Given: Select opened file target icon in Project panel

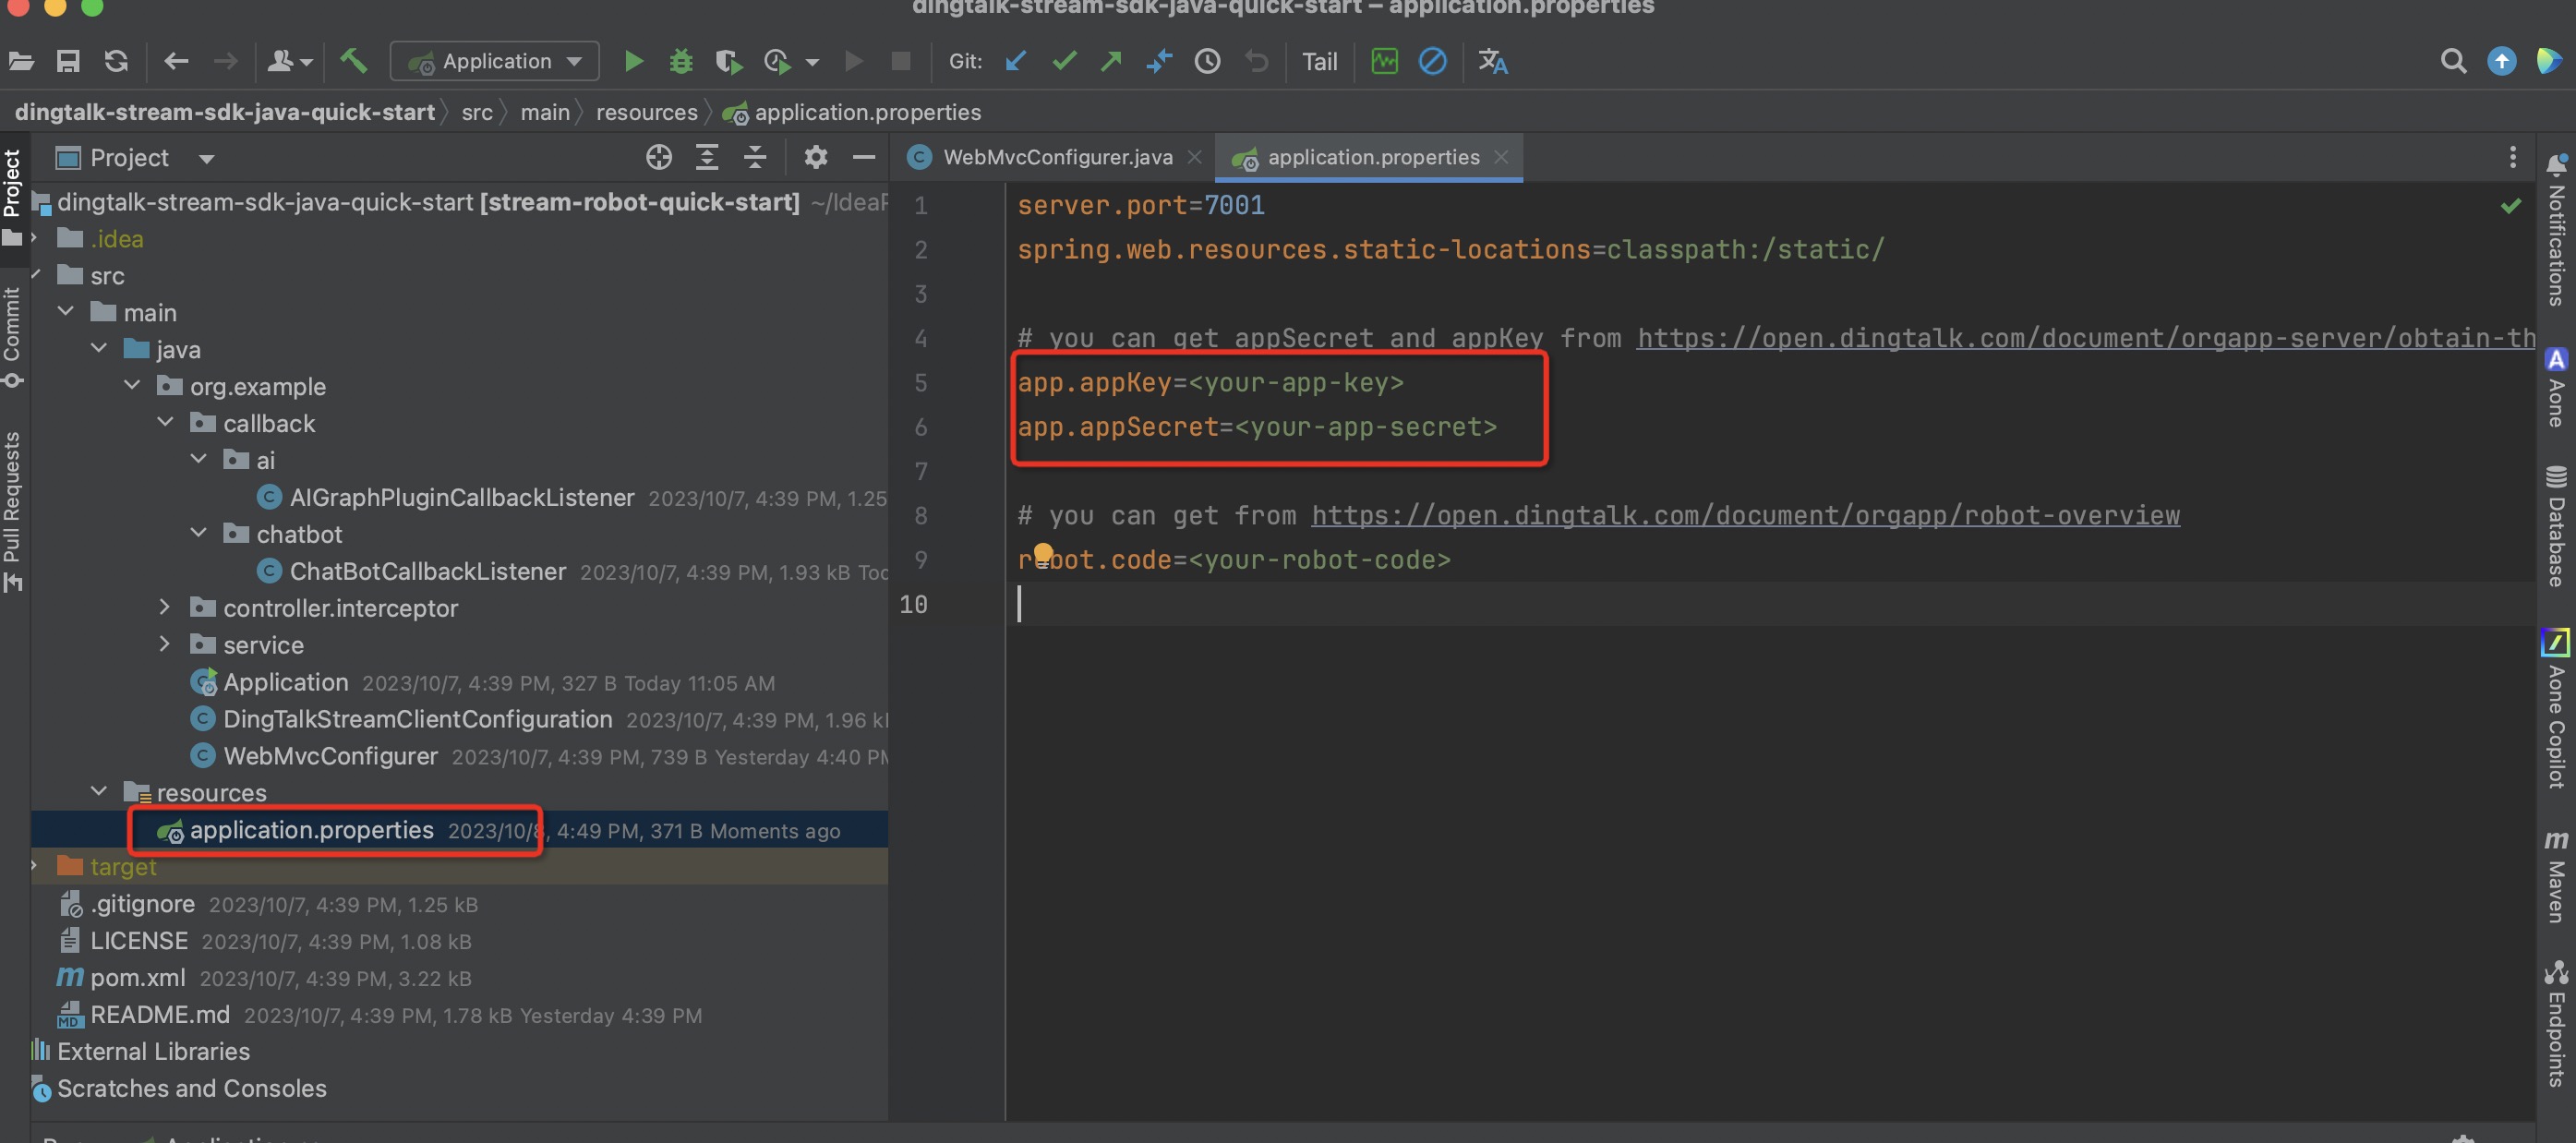Looking at the screenshot, I should pos(659,157).
